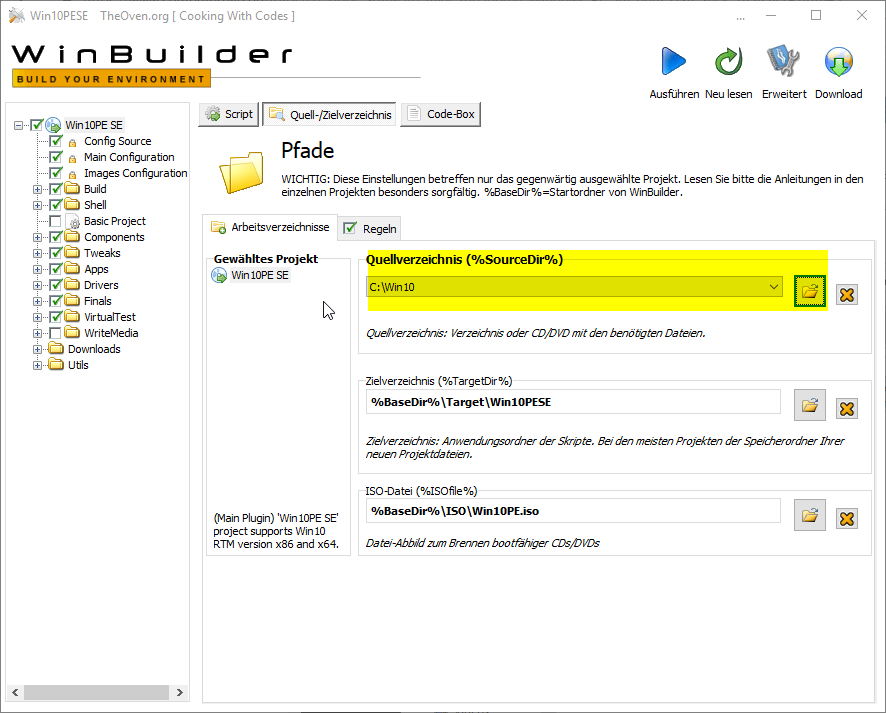Select the WriteMedia tree item
886x713 pixels.
pos(111,333)
